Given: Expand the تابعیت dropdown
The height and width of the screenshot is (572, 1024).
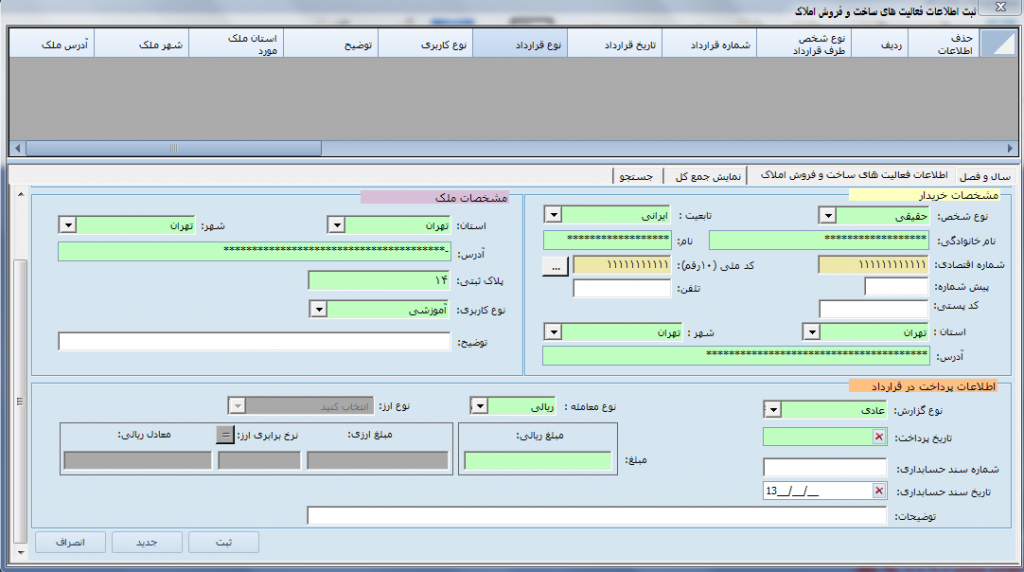Looking at the screenshot, I should click(x=552, y=215).
